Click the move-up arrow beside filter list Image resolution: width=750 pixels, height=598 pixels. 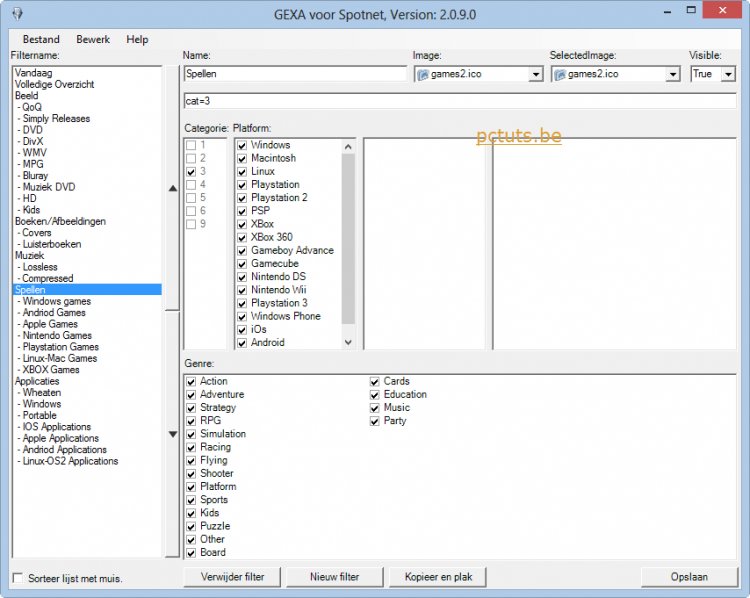pyautogui.click(x=172, y=188)
